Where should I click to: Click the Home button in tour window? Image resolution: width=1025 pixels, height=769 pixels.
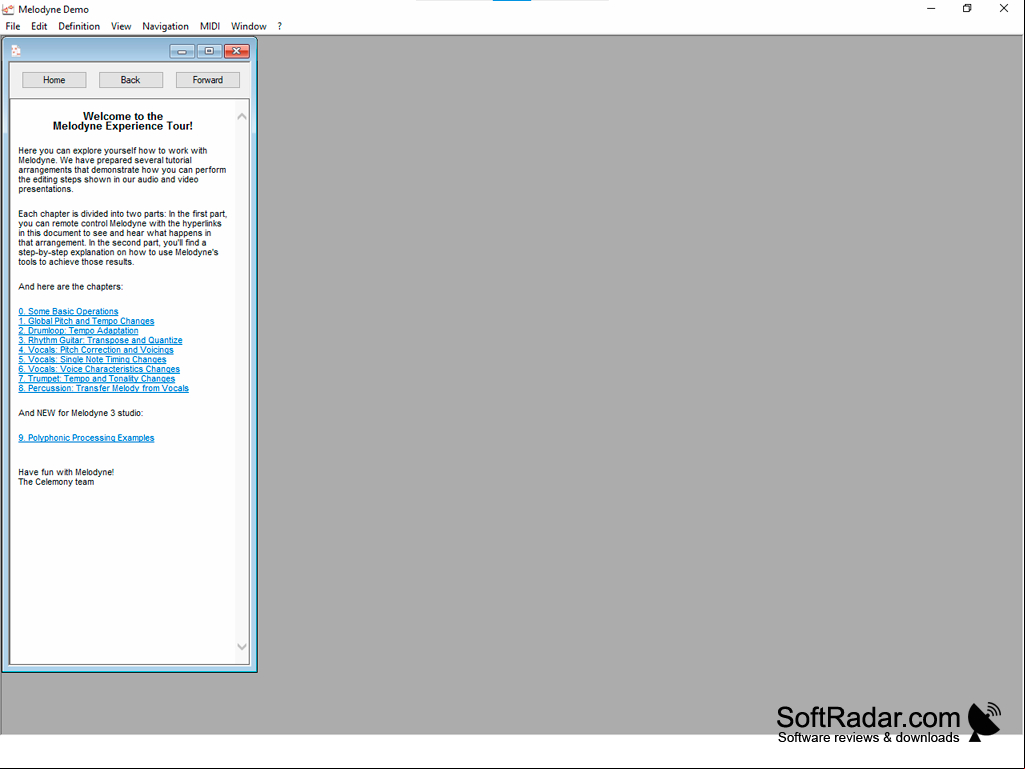click(x=54, y=80)
